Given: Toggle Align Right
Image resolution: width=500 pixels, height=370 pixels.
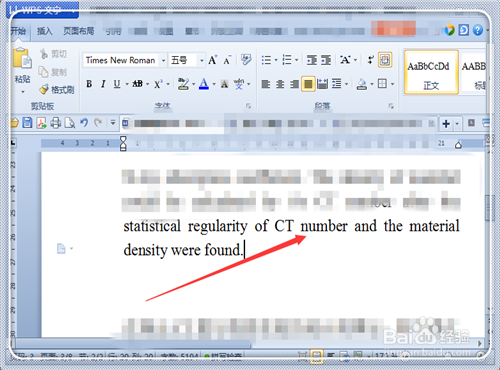Looking at the screenshot, I should click(294, 84).
